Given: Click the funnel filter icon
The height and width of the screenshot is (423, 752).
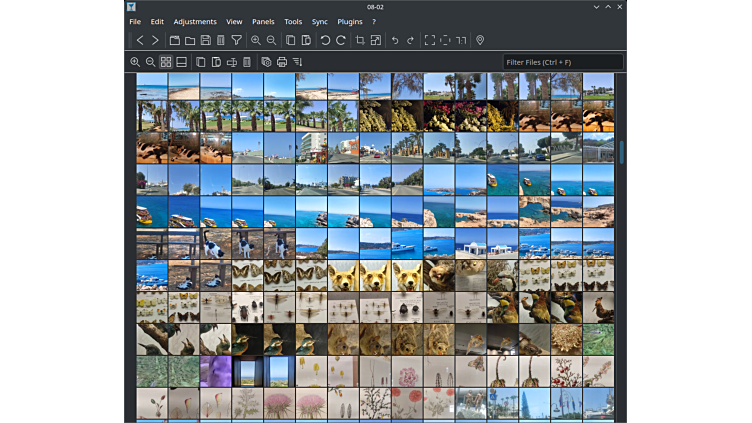Looking at the screenshot, I should [x=237, y=40].
